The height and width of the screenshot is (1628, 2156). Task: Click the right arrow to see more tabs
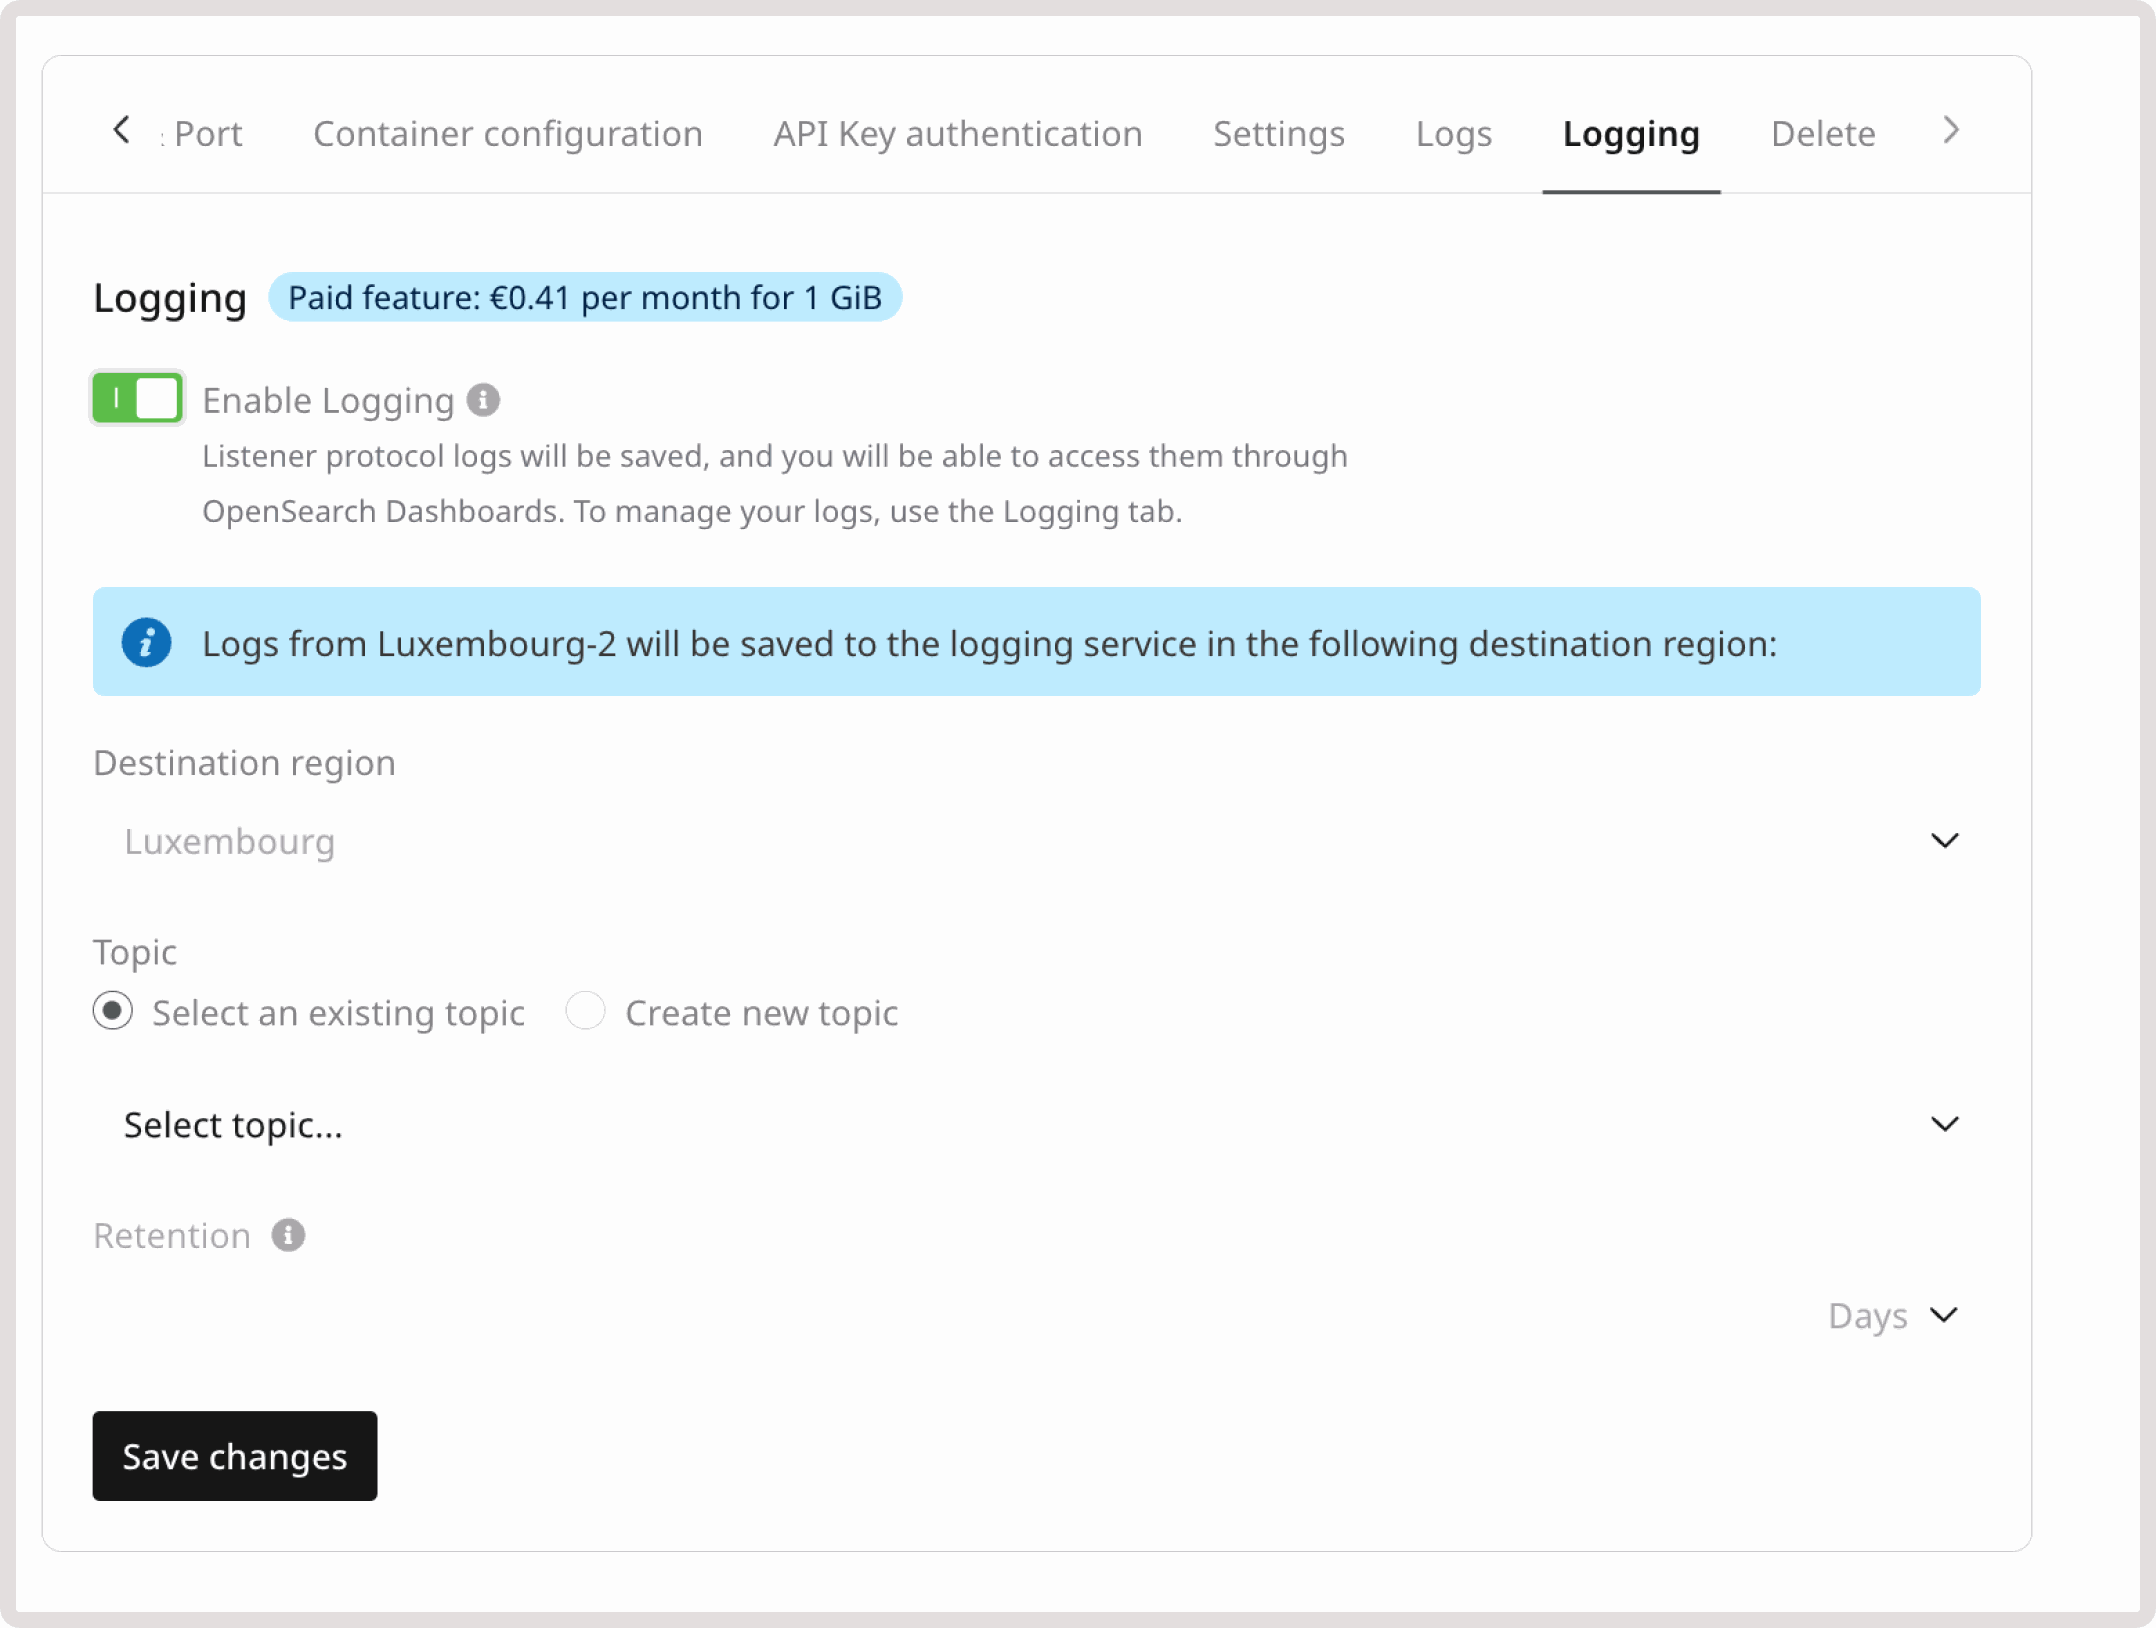[x=1950, y=130]
